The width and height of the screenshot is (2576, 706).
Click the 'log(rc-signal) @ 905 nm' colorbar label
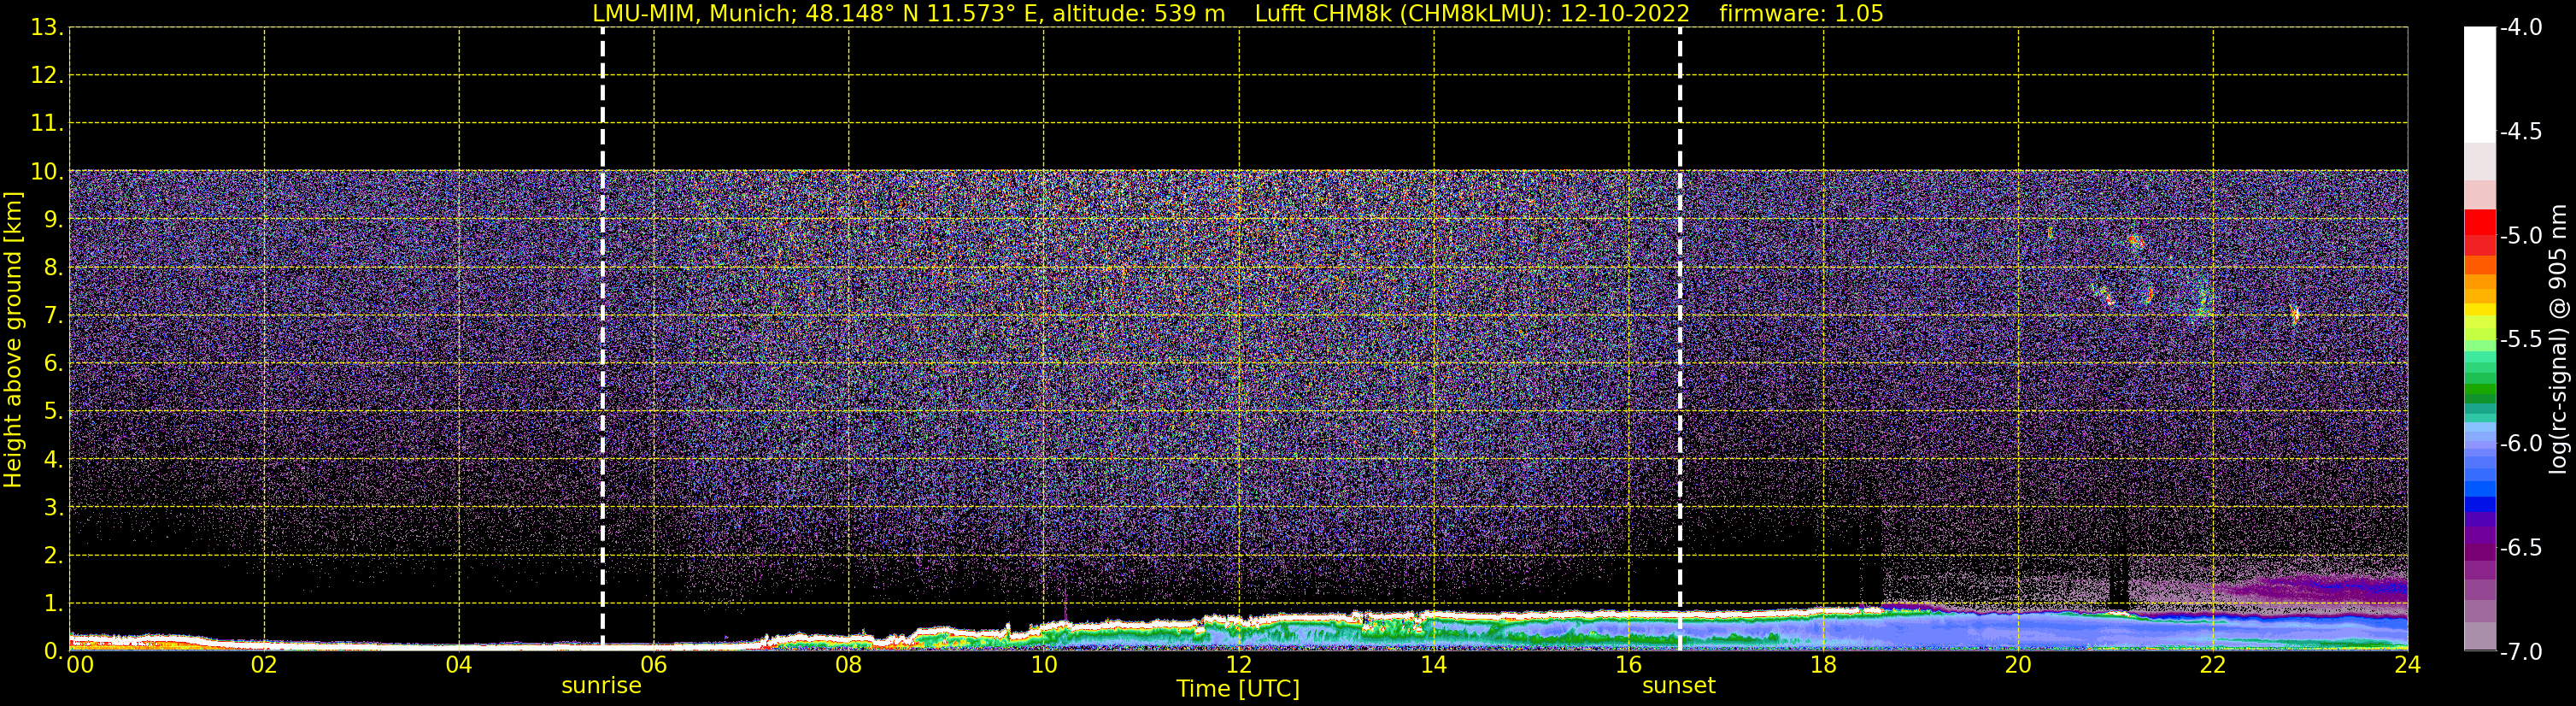(2558, 339)
